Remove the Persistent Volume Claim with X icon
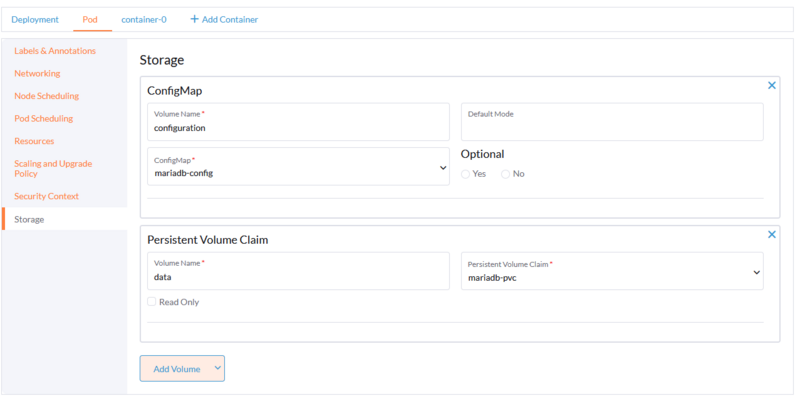800x411 pixels. 771,234
